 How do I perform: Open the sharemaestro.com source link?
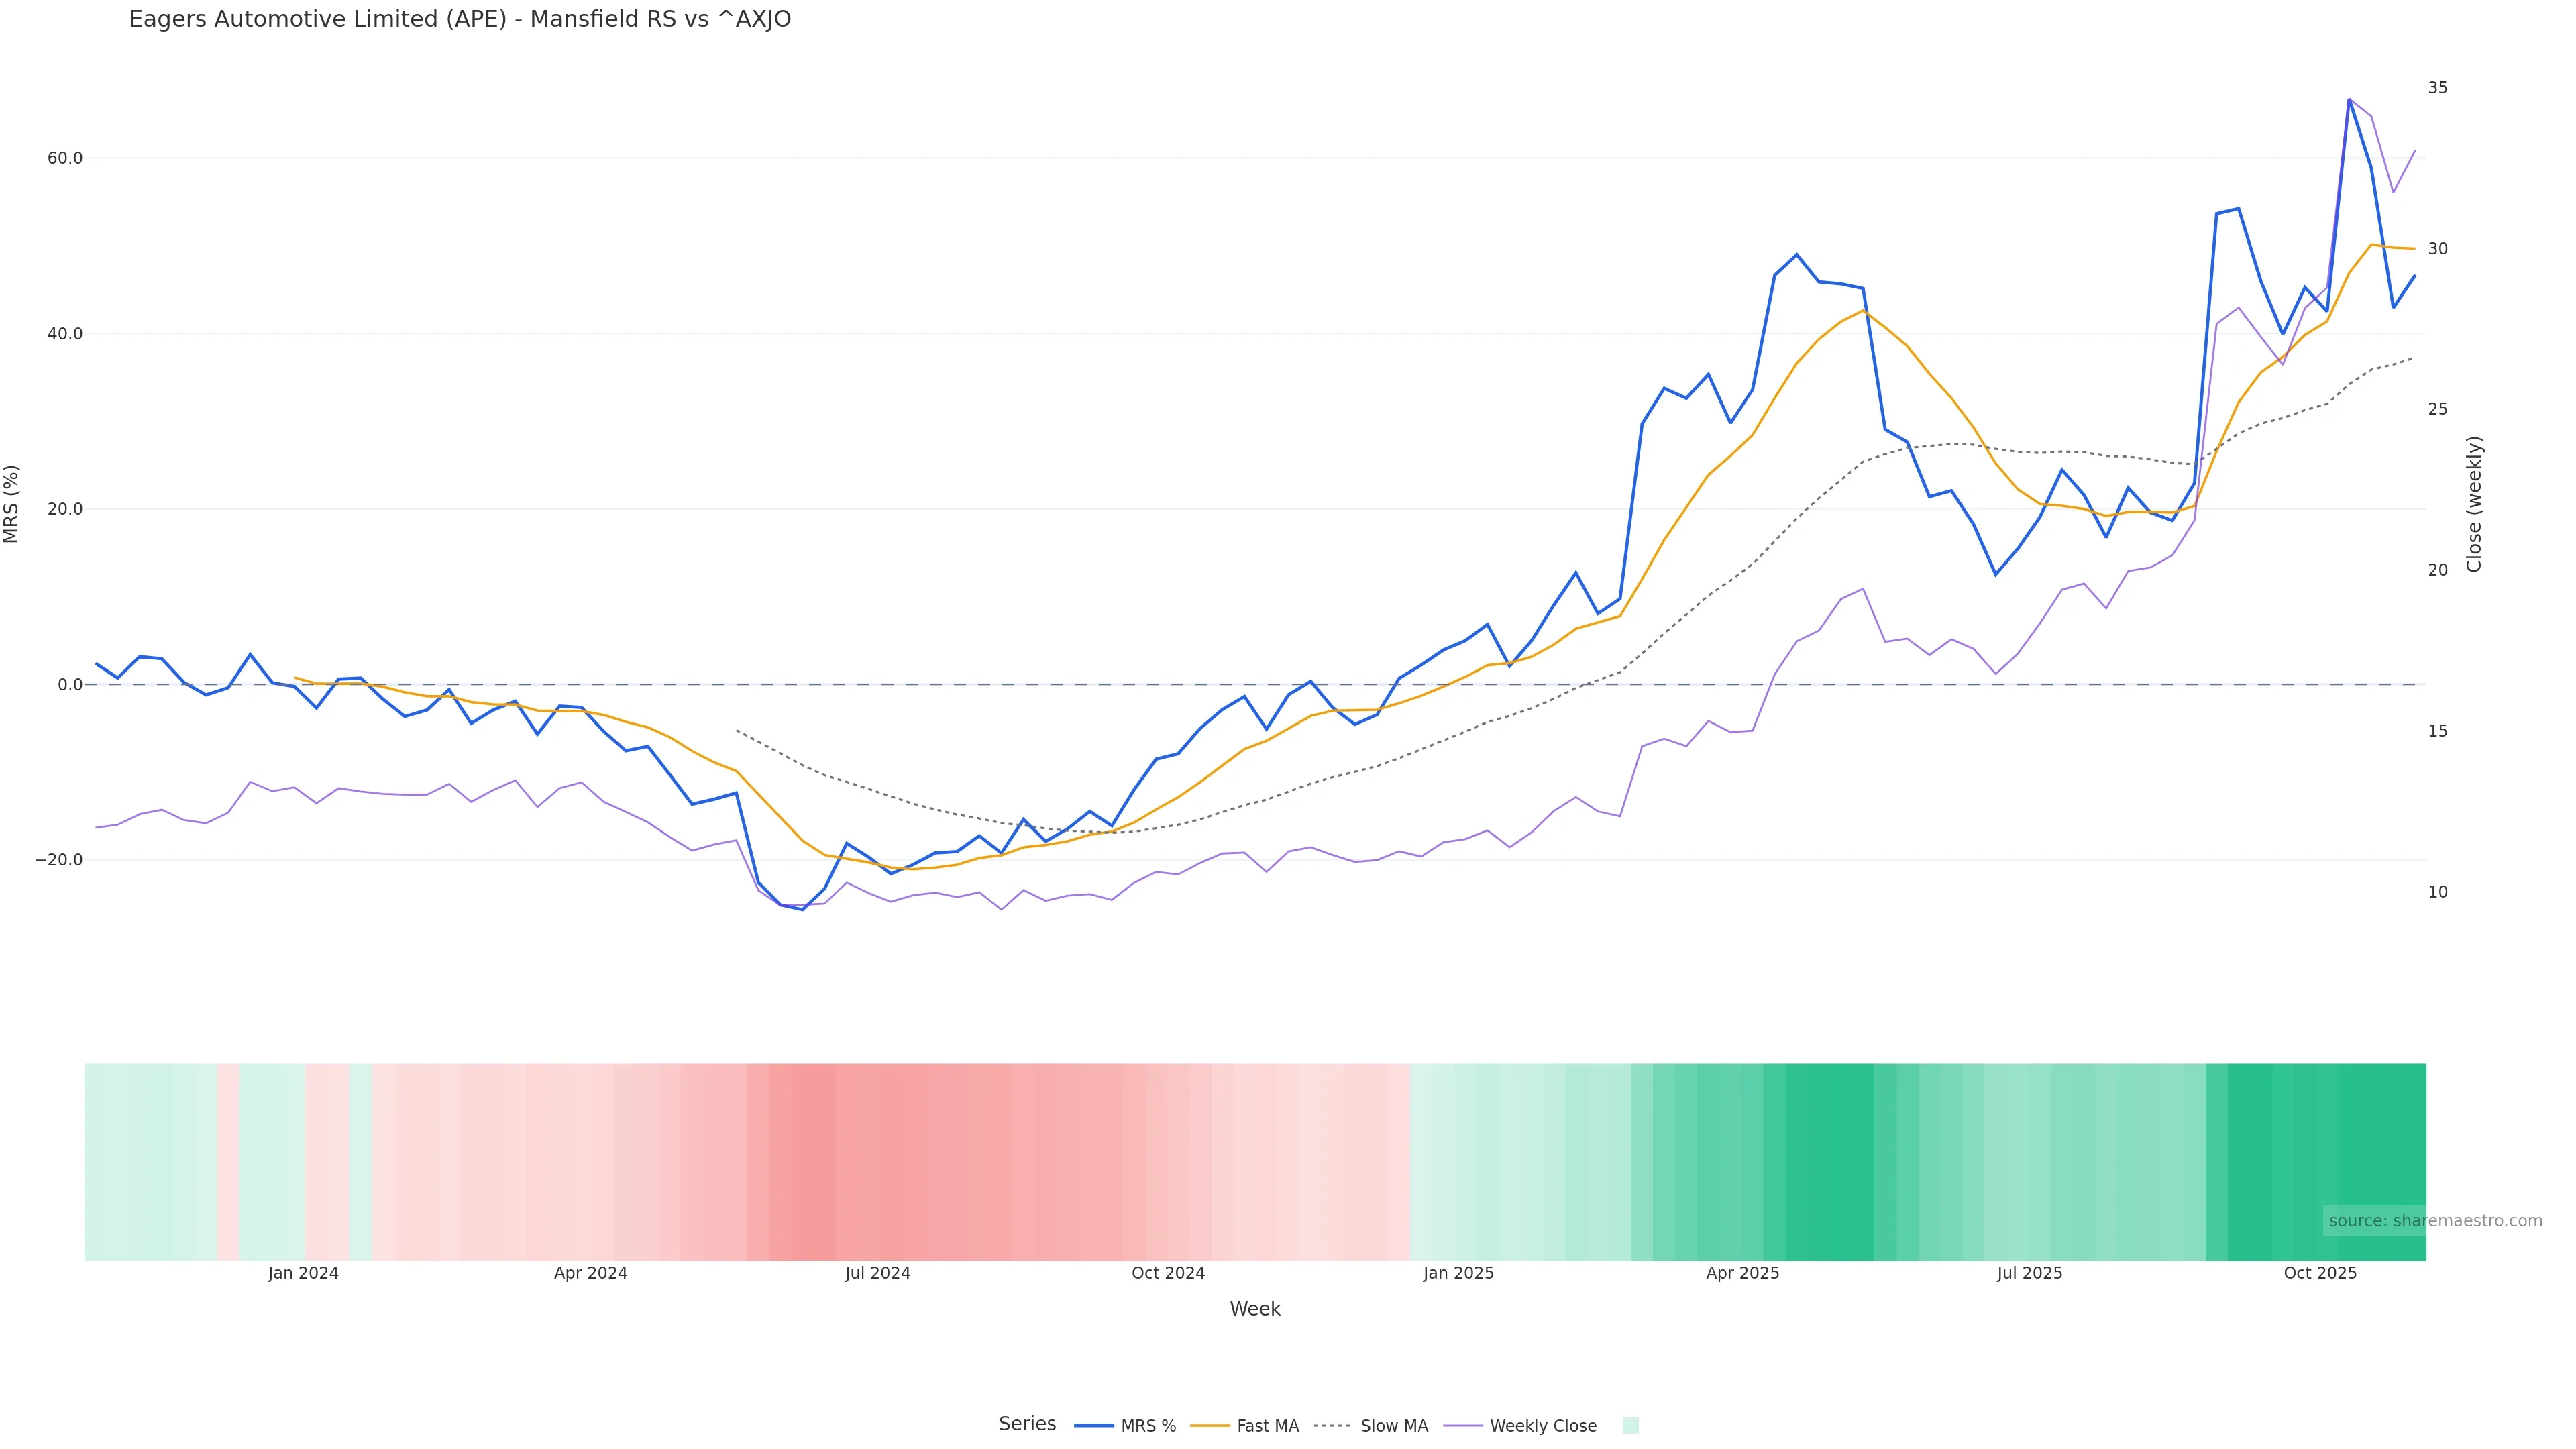(x=2434, y=1220)
